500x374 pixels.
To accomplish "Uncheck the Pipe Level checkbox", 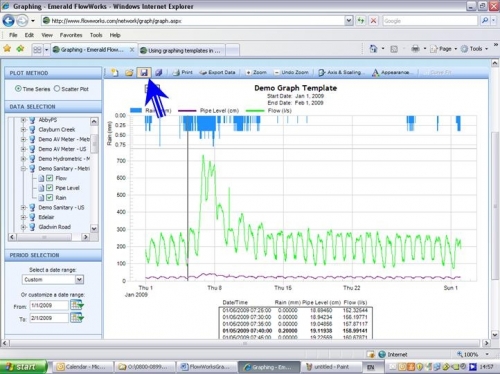I will 49,188.
